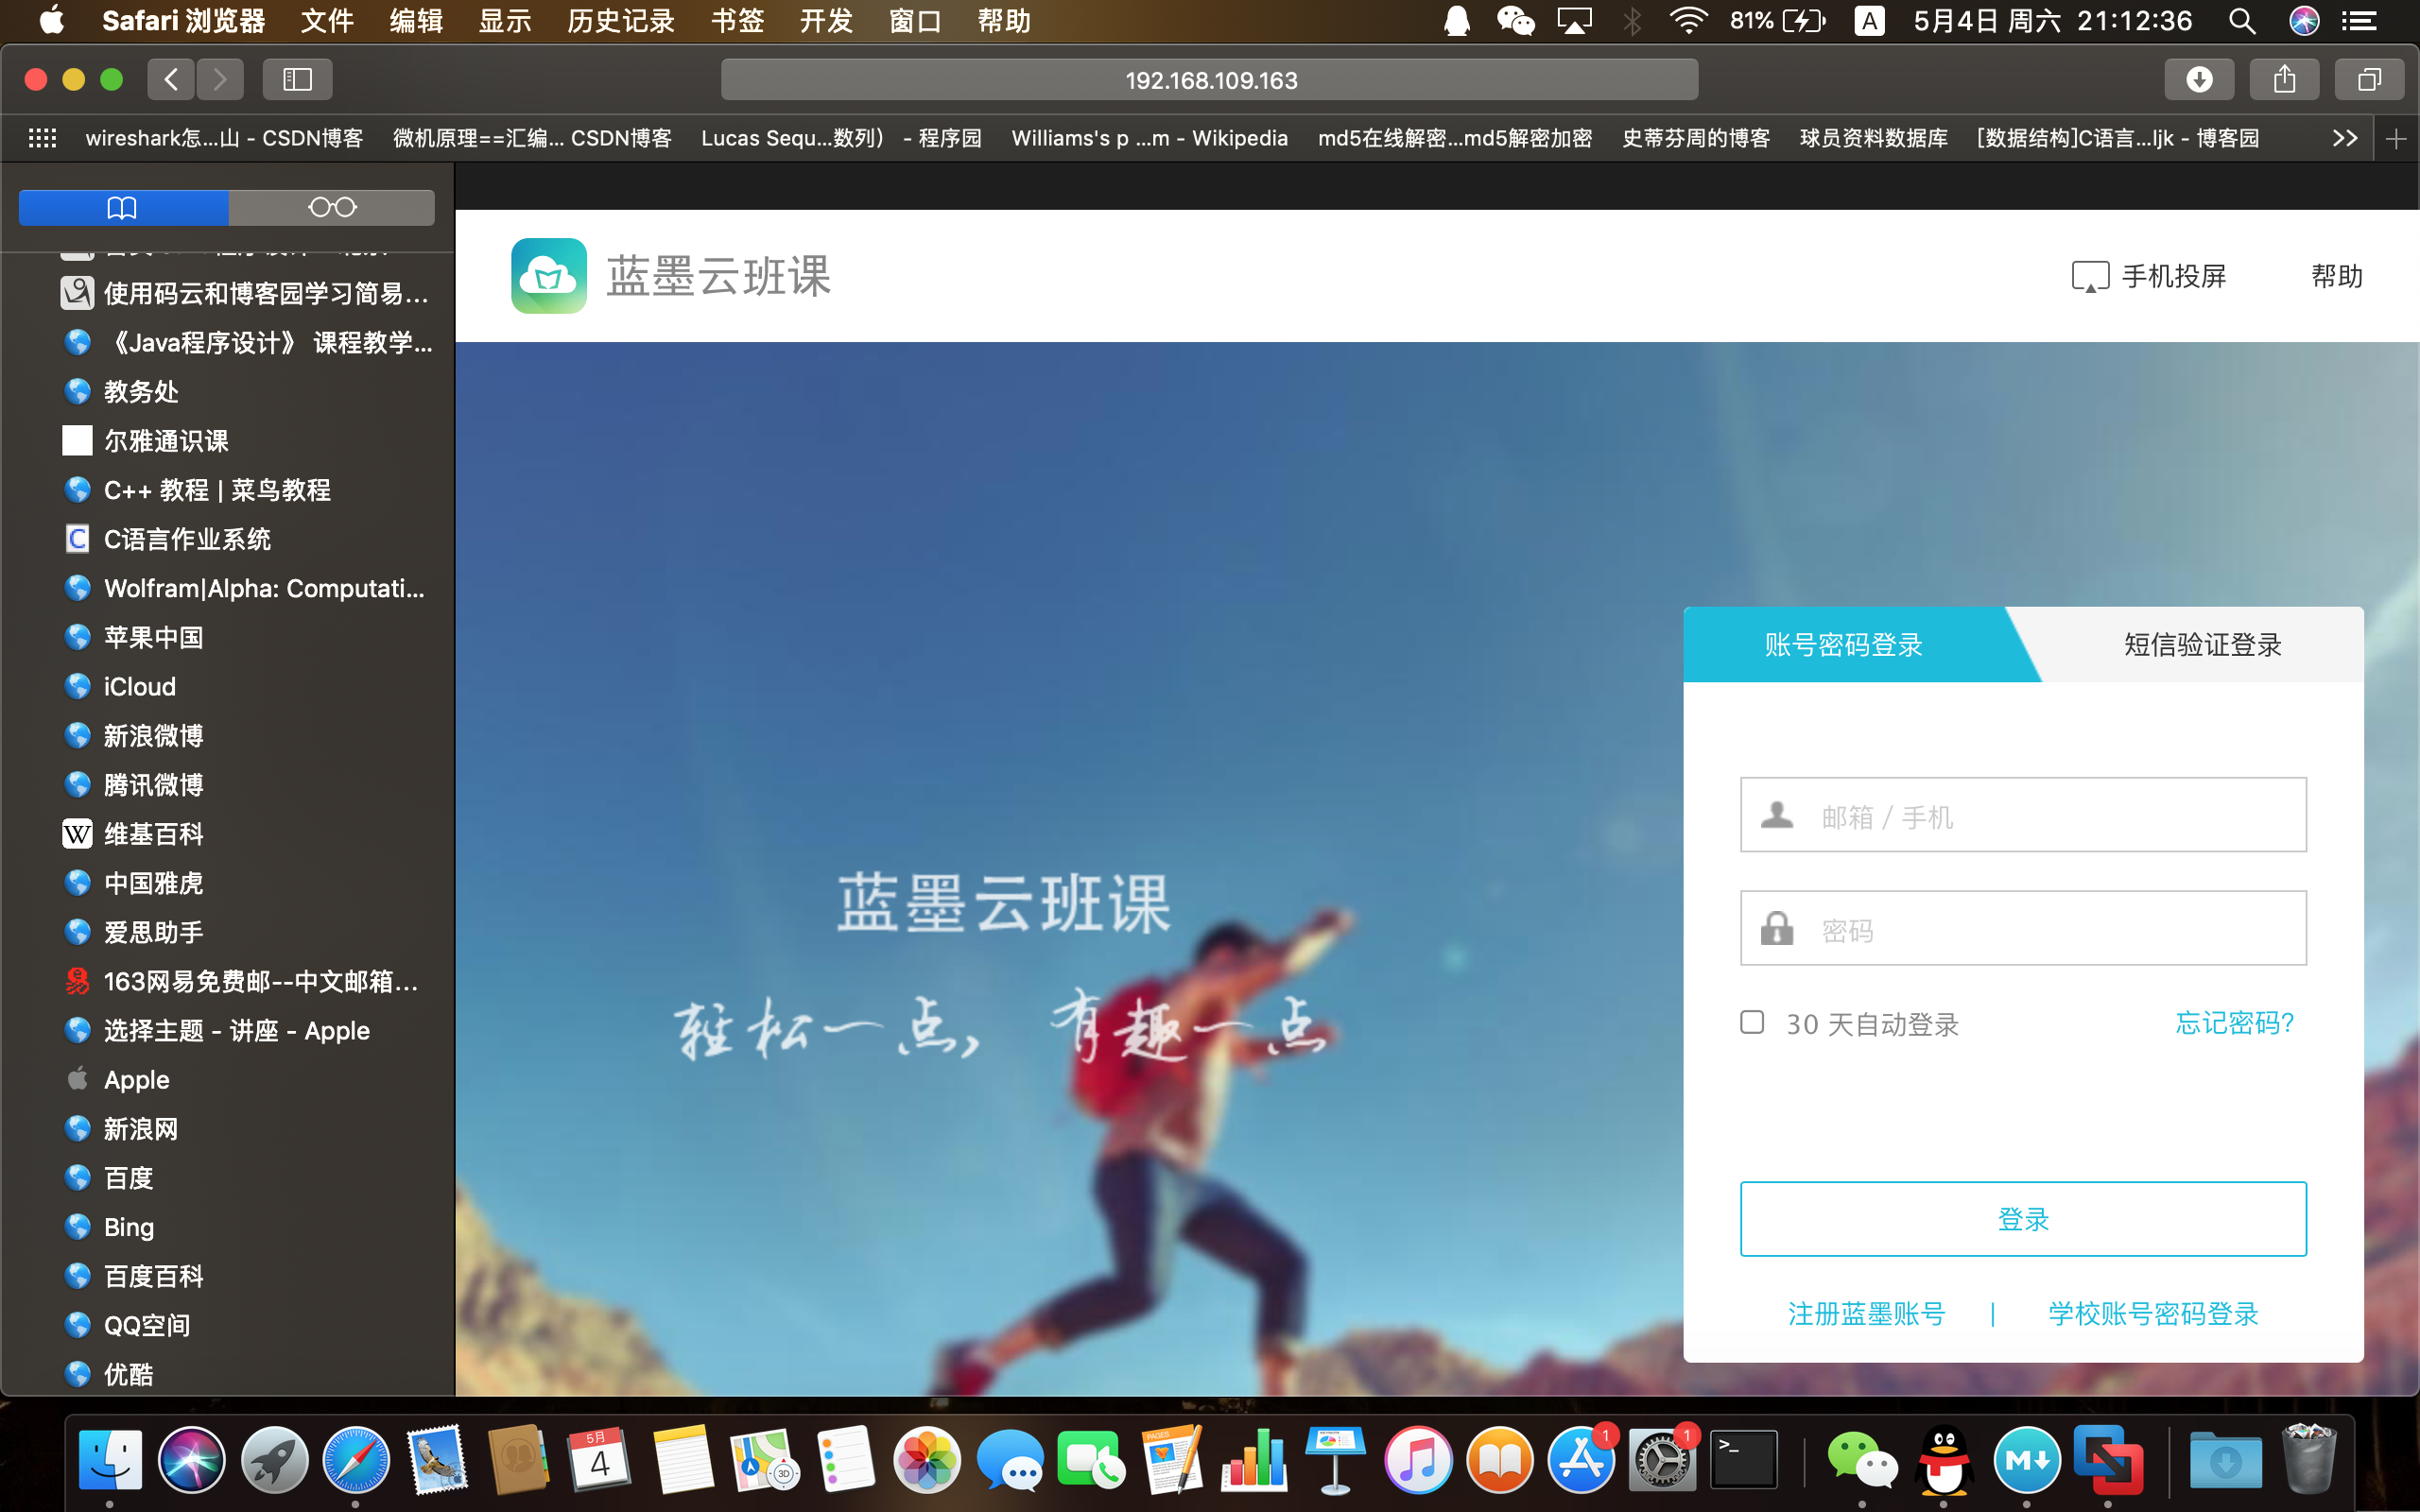Viewport: 2420px width, 1512px height.
Task: Open the 文件 menu
Action: [x=327, y=21]
